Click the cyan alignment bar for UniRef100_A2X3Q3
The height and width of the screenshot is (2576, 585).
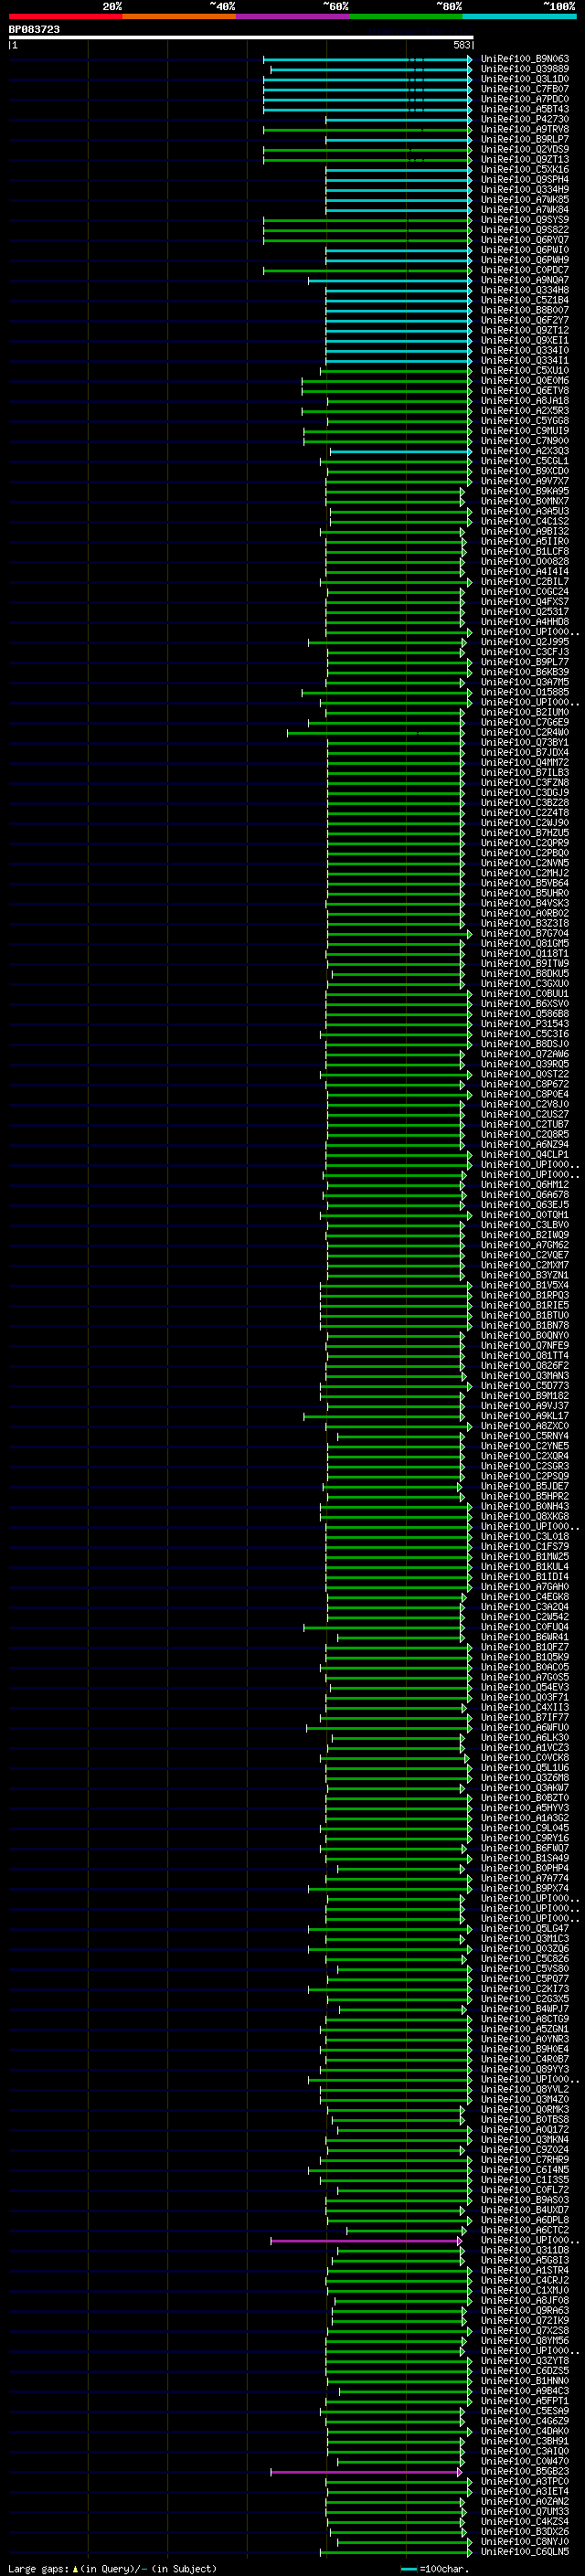click(x=401, y=451)
